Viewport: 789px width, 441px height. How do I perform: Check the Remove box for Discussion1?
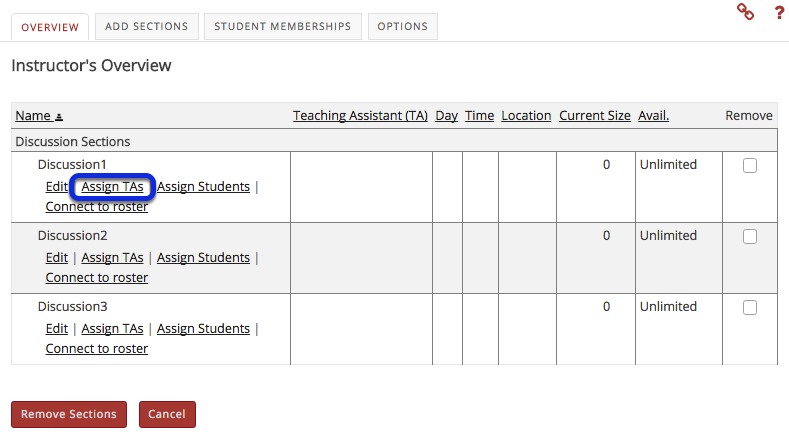(750, 166)
